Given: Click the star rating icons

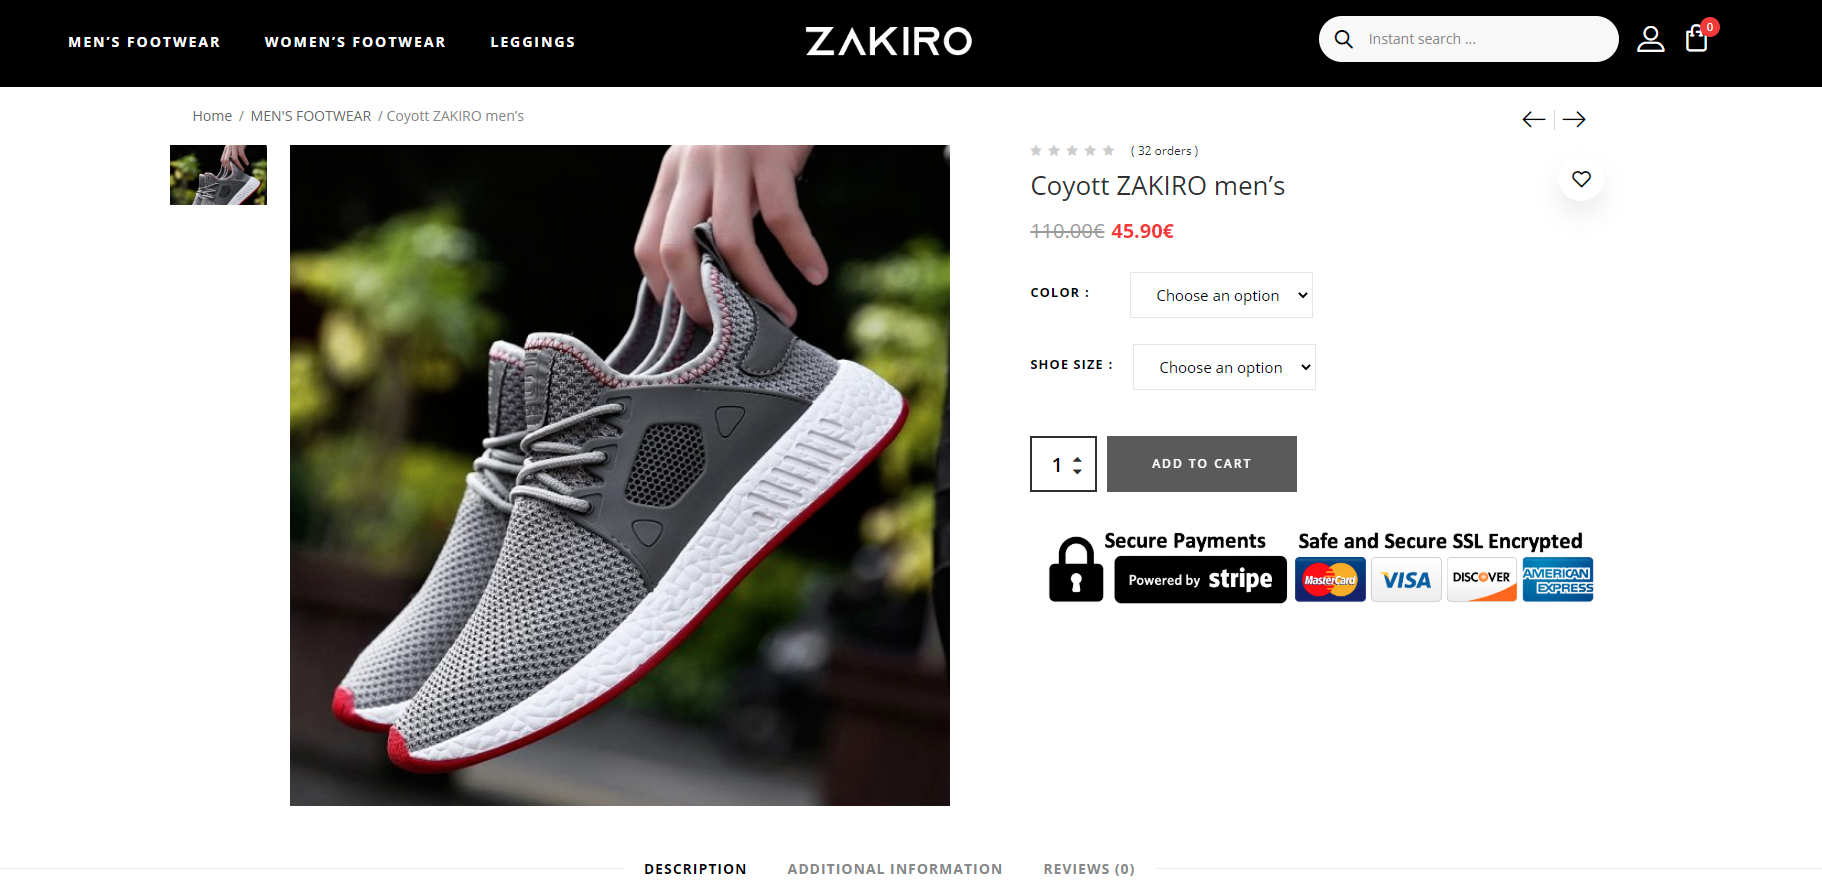Looking at the screenshot, I should click(1072, 151).
